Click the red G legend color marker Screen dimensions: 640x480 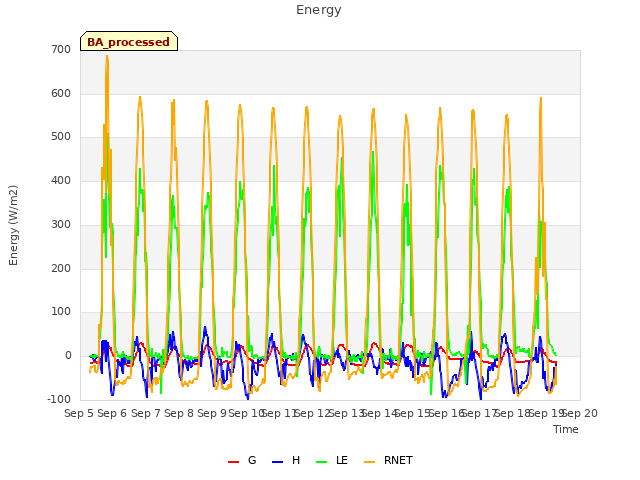(x=233, y=462)
